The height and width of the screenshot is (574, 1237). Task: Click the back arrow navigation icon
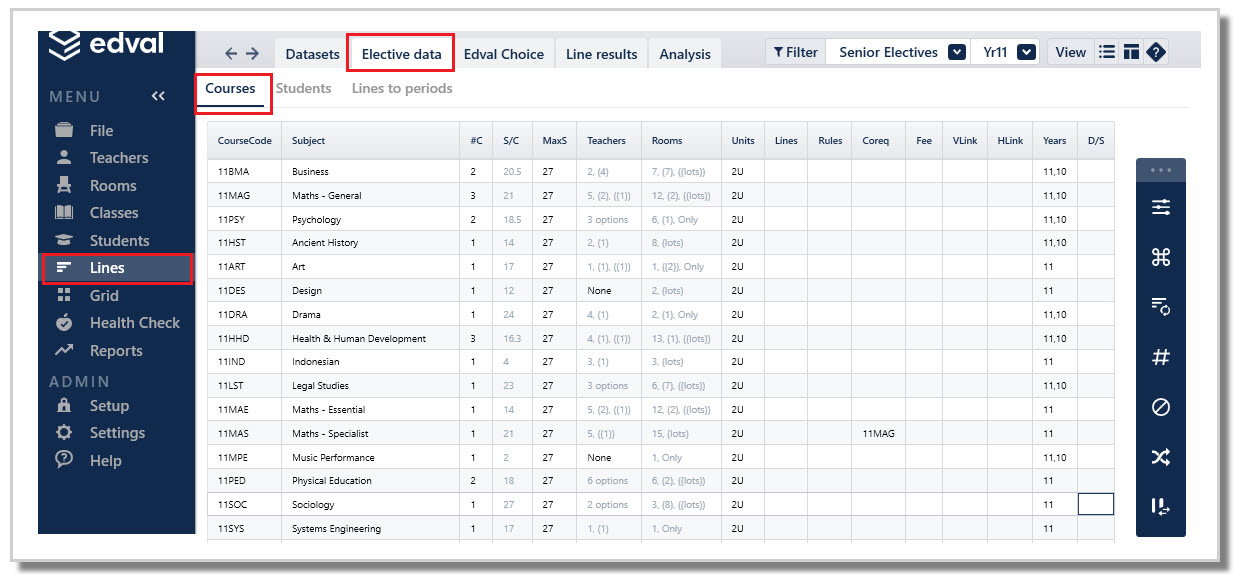pyautogui.click(x=231, y=54)
